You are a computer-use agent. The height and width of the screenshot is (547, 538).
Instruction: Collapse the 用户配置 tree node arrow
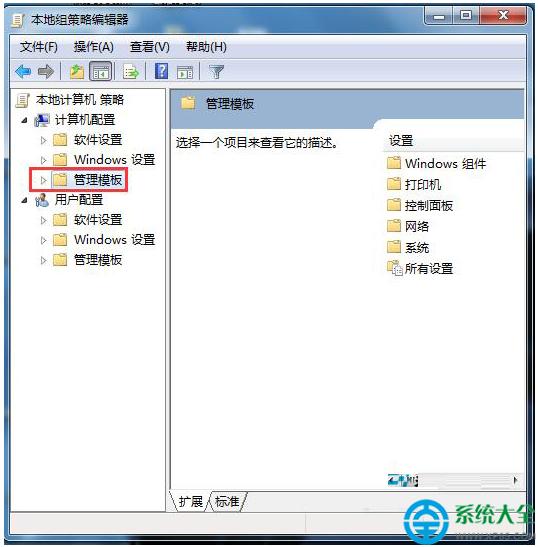24,200
